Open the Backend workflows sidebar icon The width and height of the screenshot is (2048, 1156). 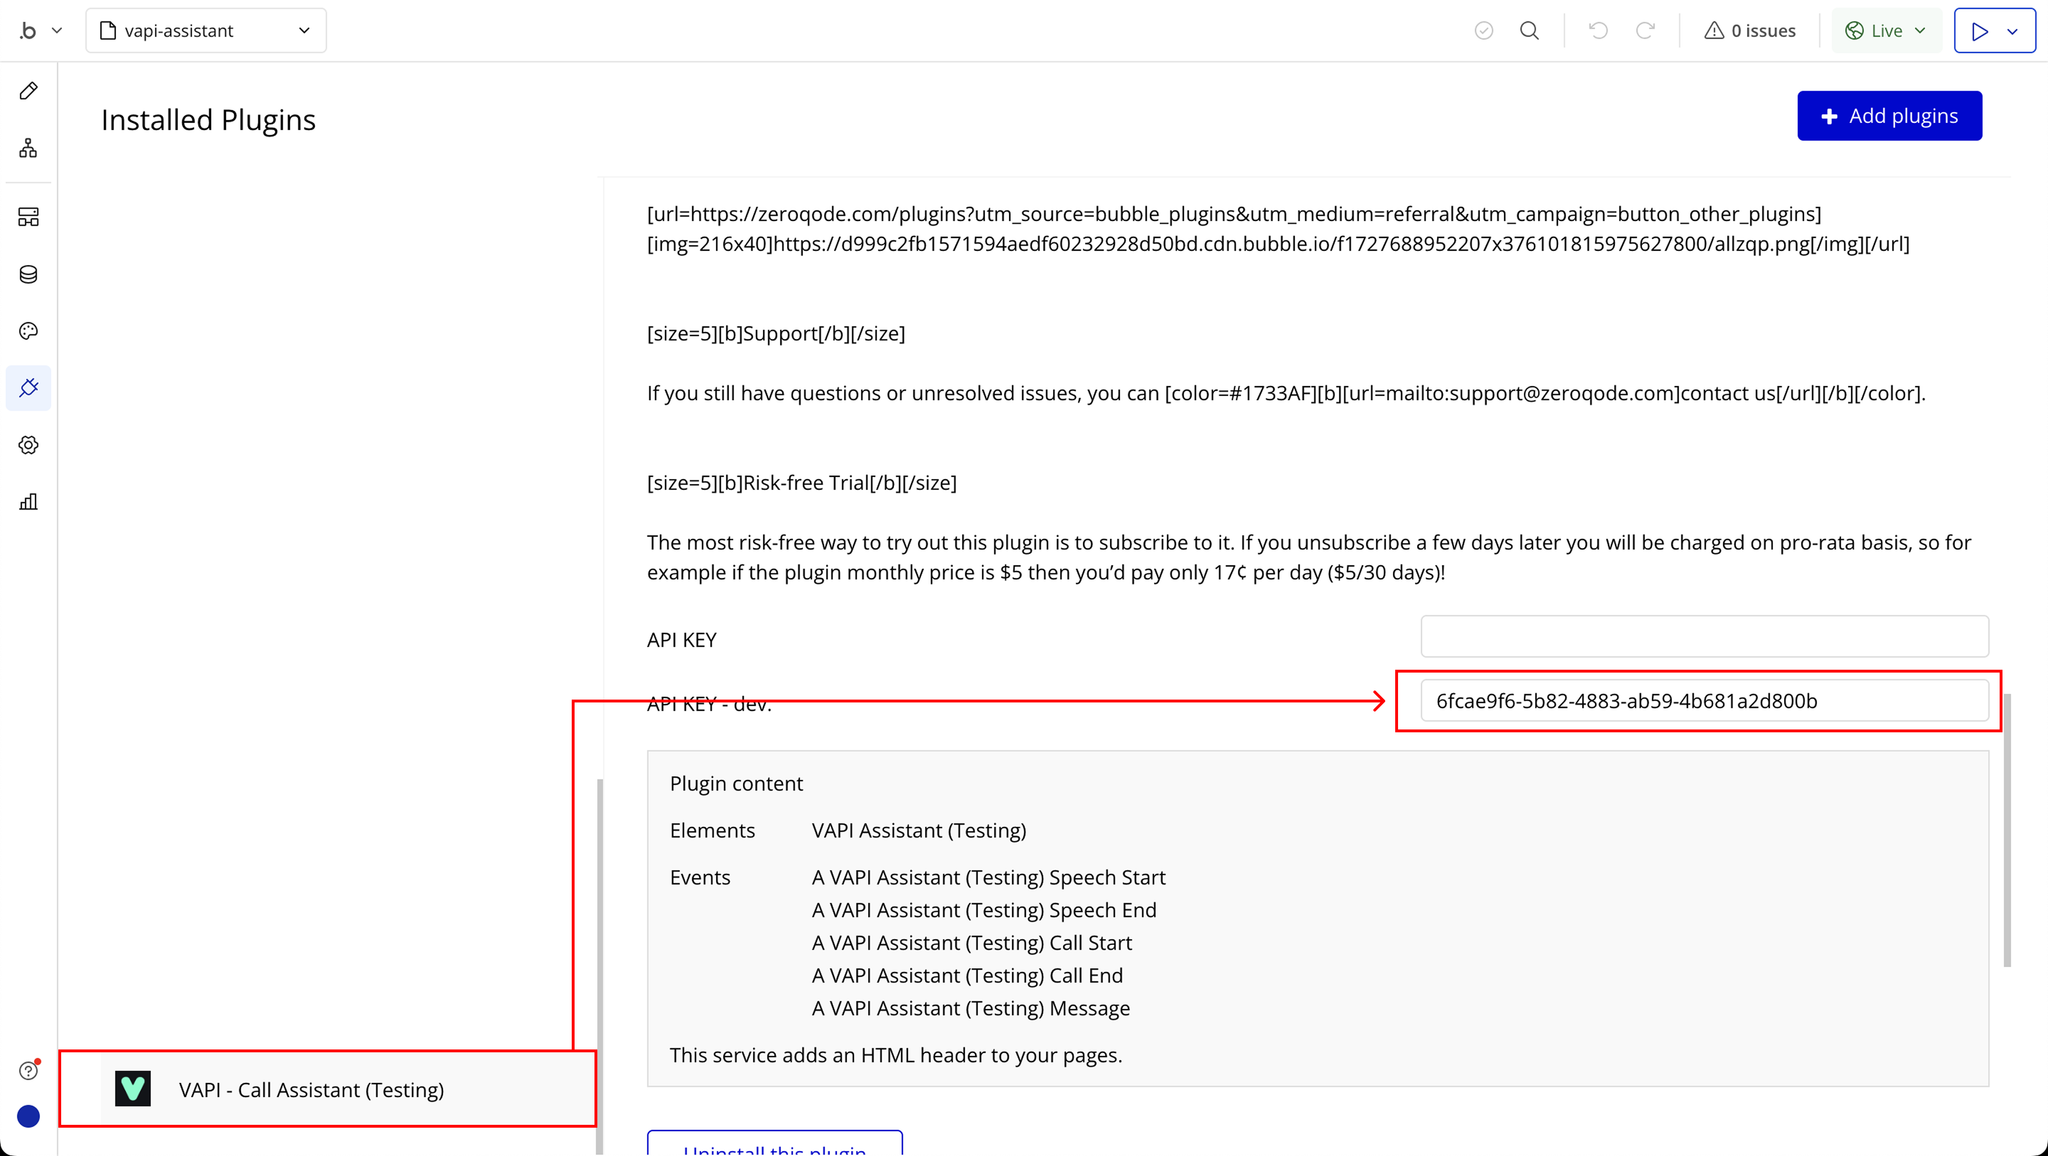28,217
